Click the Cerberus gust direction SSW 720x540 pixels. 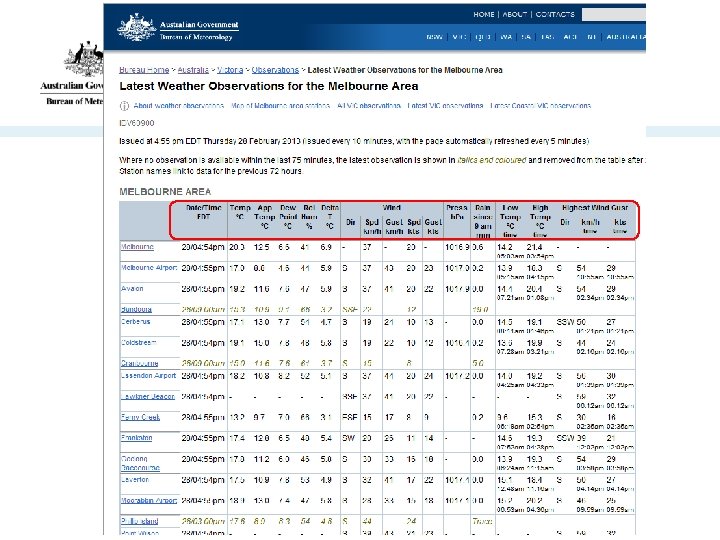pyautogui.click(x=565, y=322)
